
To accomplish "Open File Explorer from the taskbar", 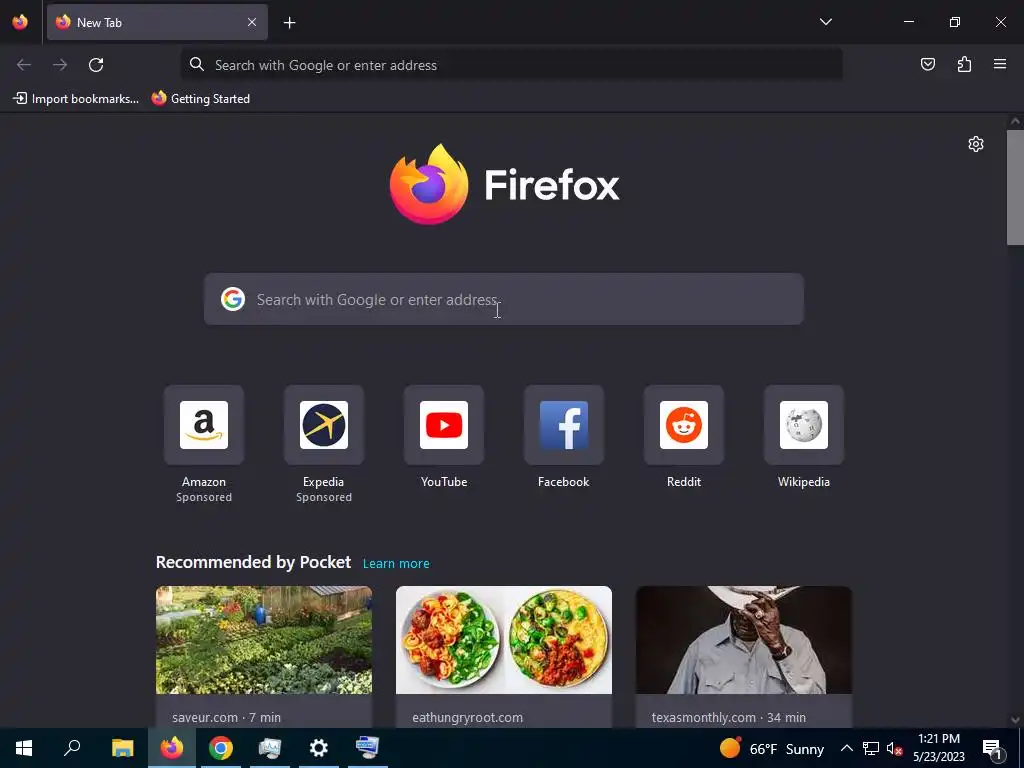I will pyautogui.click(x=122, y=748).
